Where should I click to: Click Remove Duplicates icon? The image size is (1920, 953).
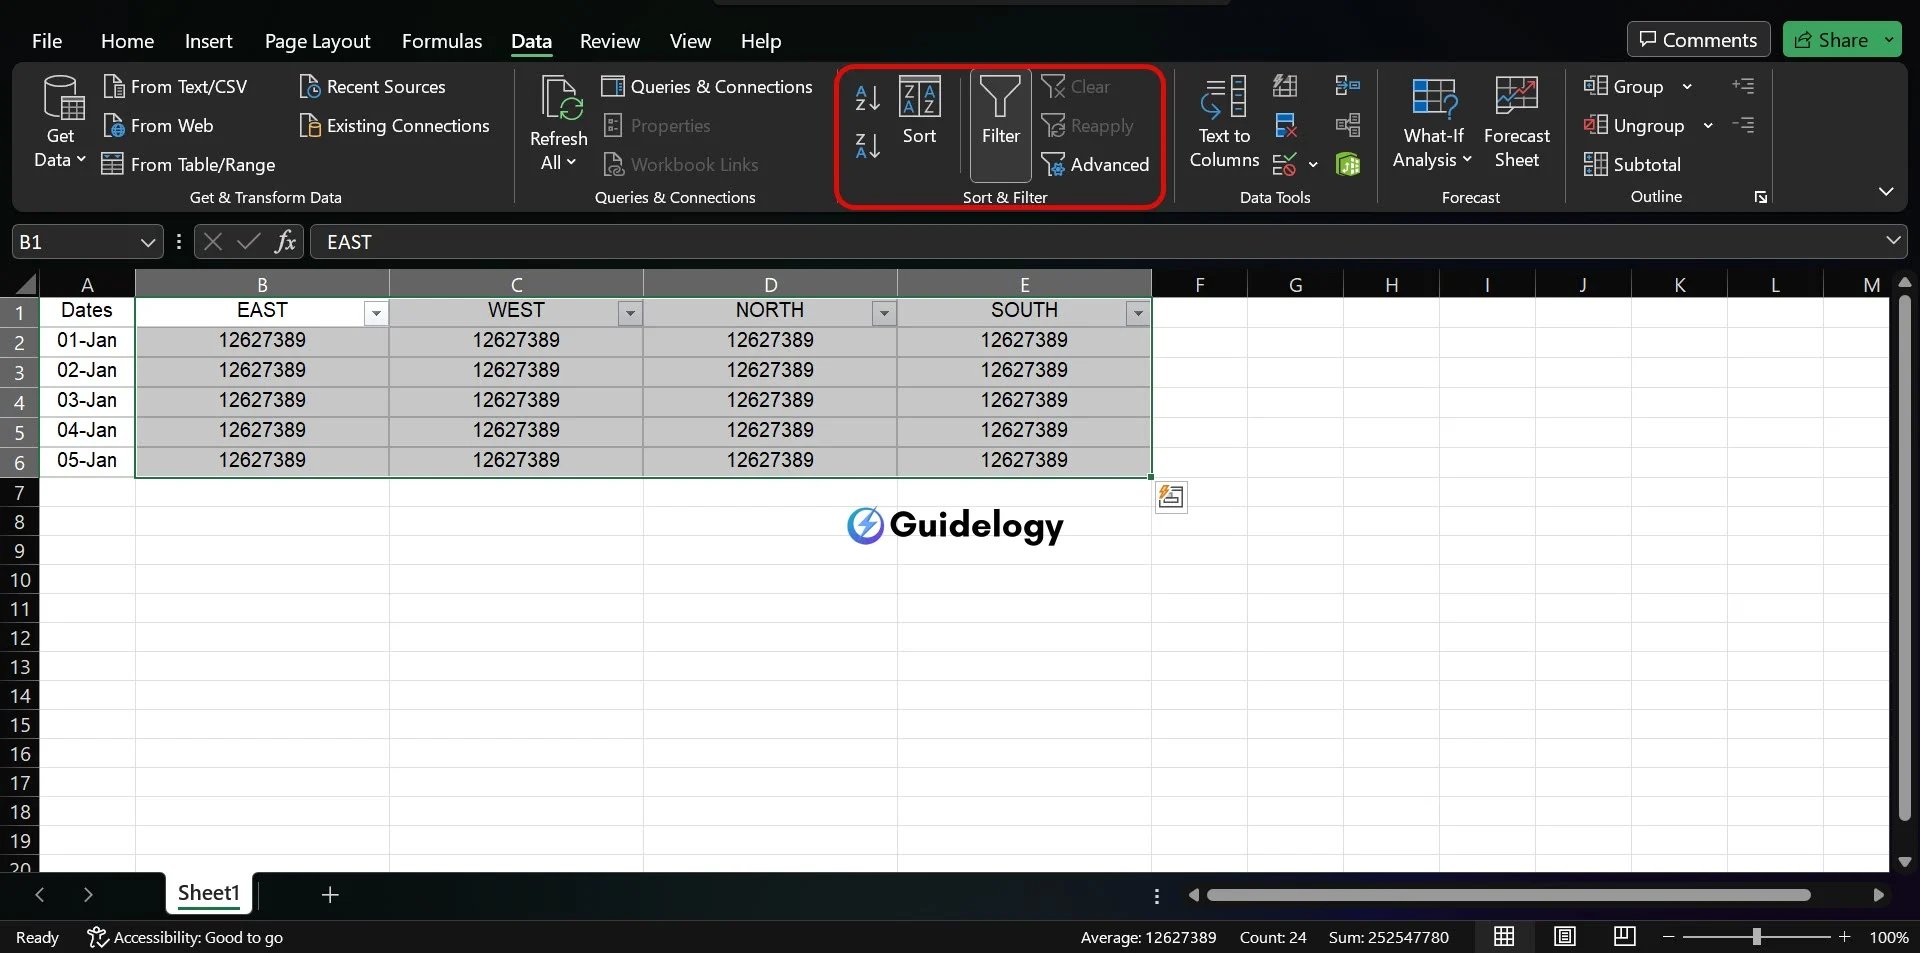[x=1285, y=126]
